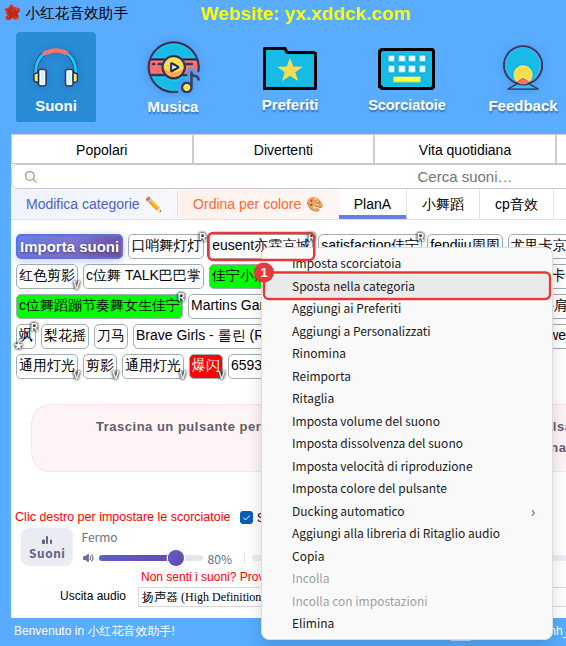
Task: Click the palette icon beside Ordina per colore
Action: click(315, 204)
